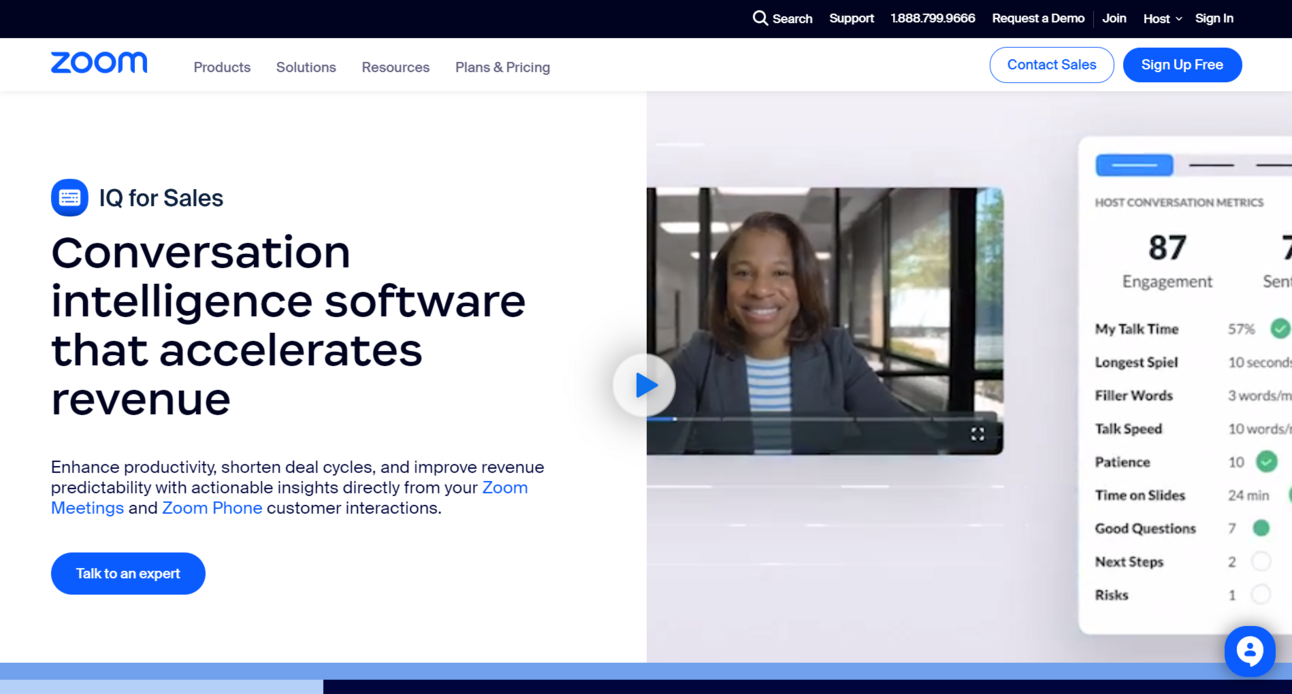This screenshot has height=694, width=1292.
Task: Click the Sign Up Free button
Action: point(1182,65)
